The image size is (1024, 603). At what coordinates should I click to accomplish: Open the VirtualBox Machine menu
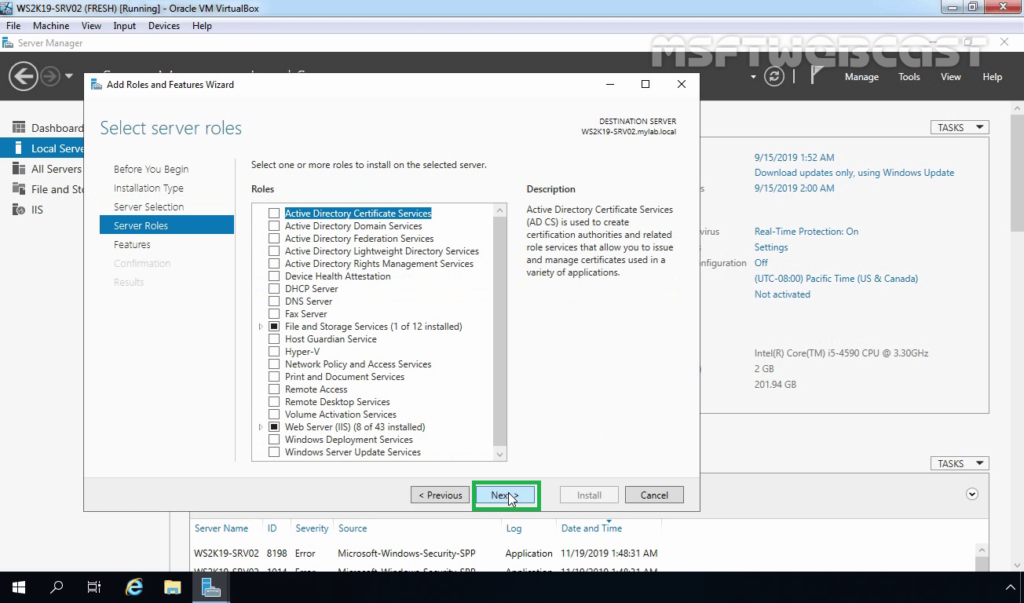[x=51, y=25]
